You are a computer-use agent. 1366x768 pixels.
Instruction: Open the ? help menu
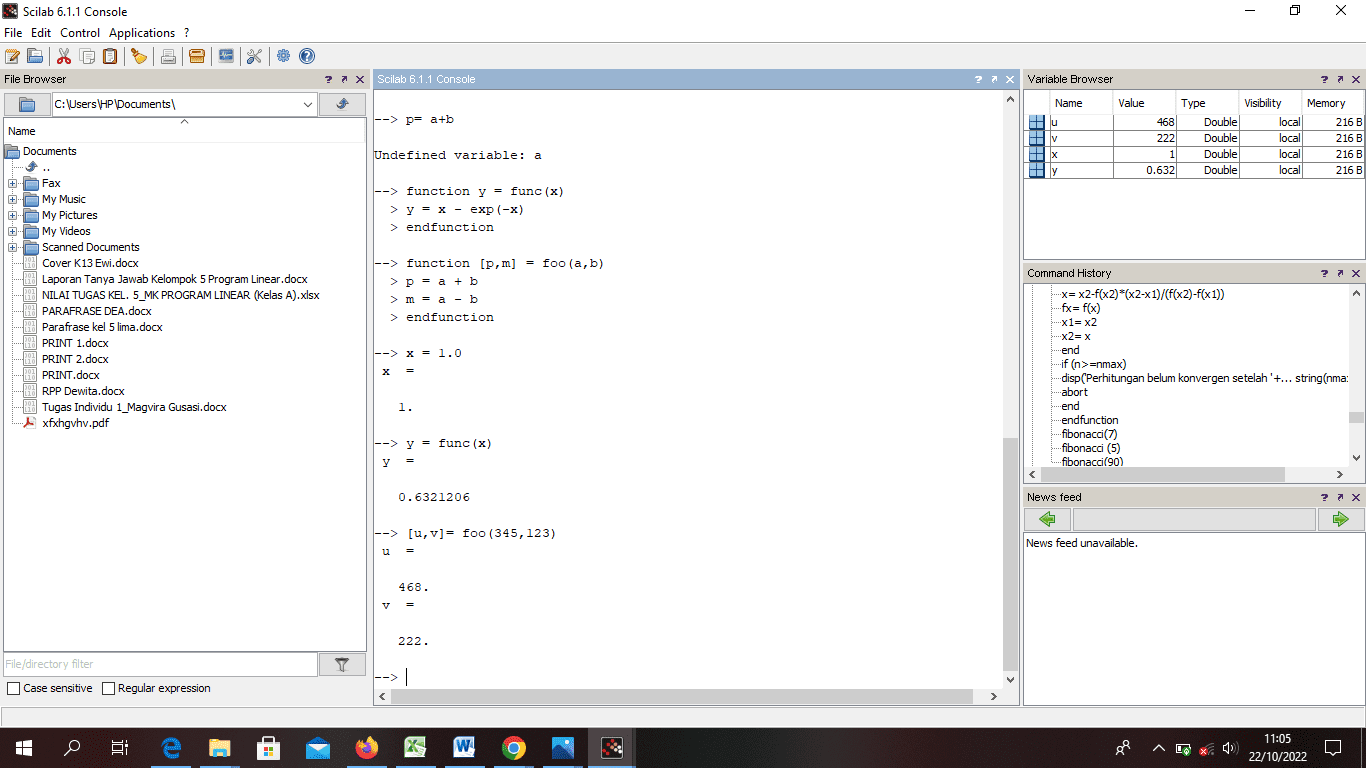(187, 33)
